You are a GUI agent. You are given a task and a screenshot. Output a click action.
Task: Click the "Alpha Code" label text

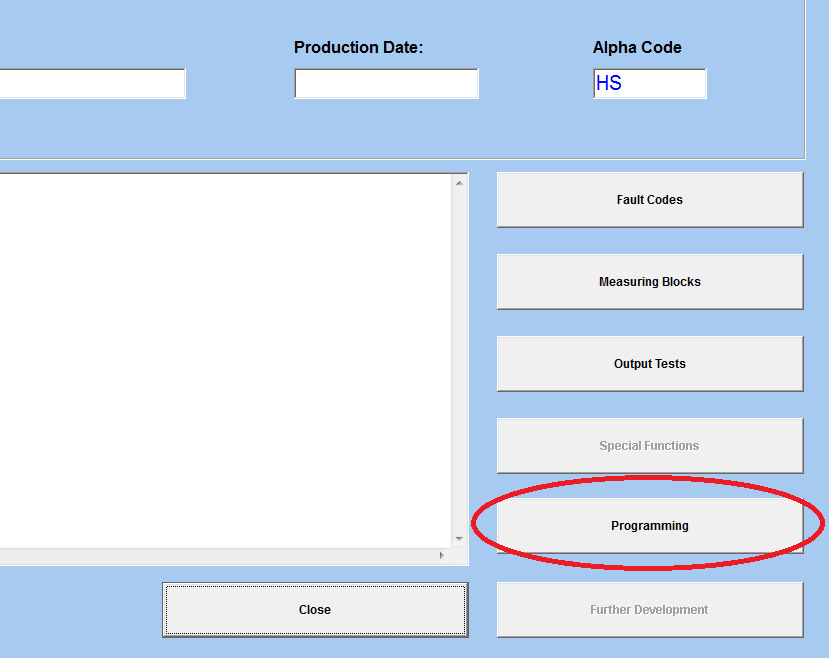tap(637, 48)
